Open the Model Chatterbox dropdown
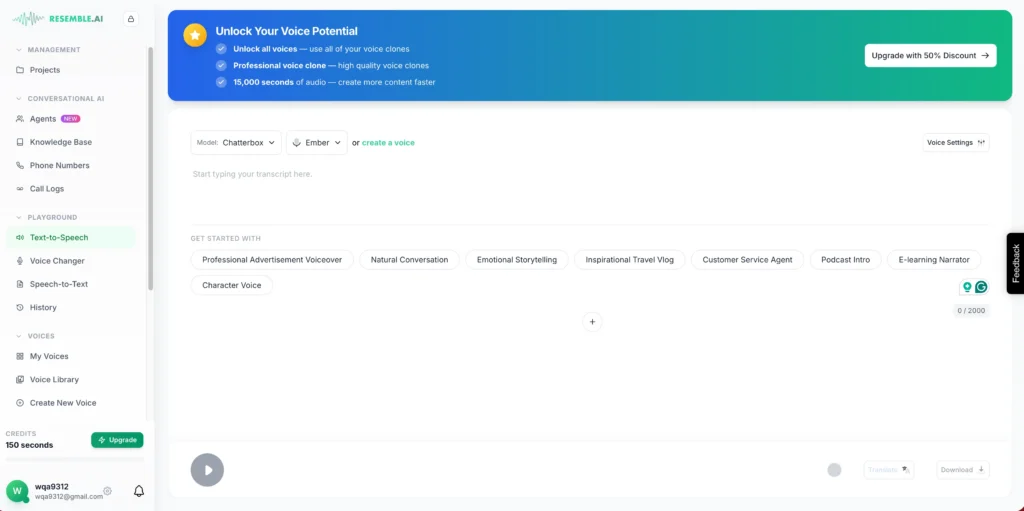 click(236, 143)
